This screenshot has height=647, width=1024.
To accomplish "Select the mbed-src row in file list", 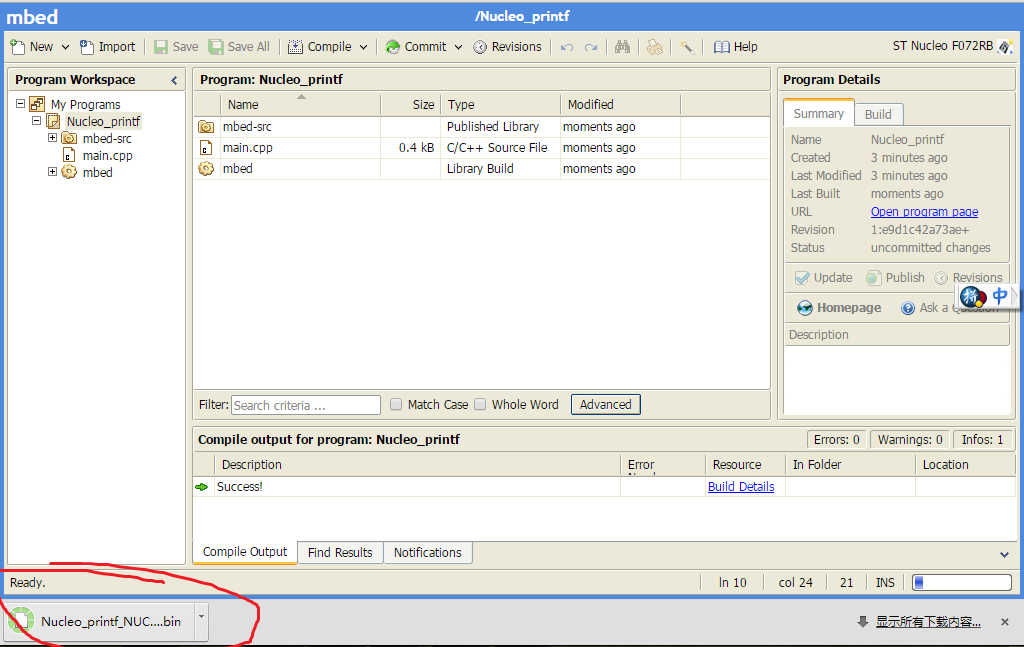I will 482,127.
